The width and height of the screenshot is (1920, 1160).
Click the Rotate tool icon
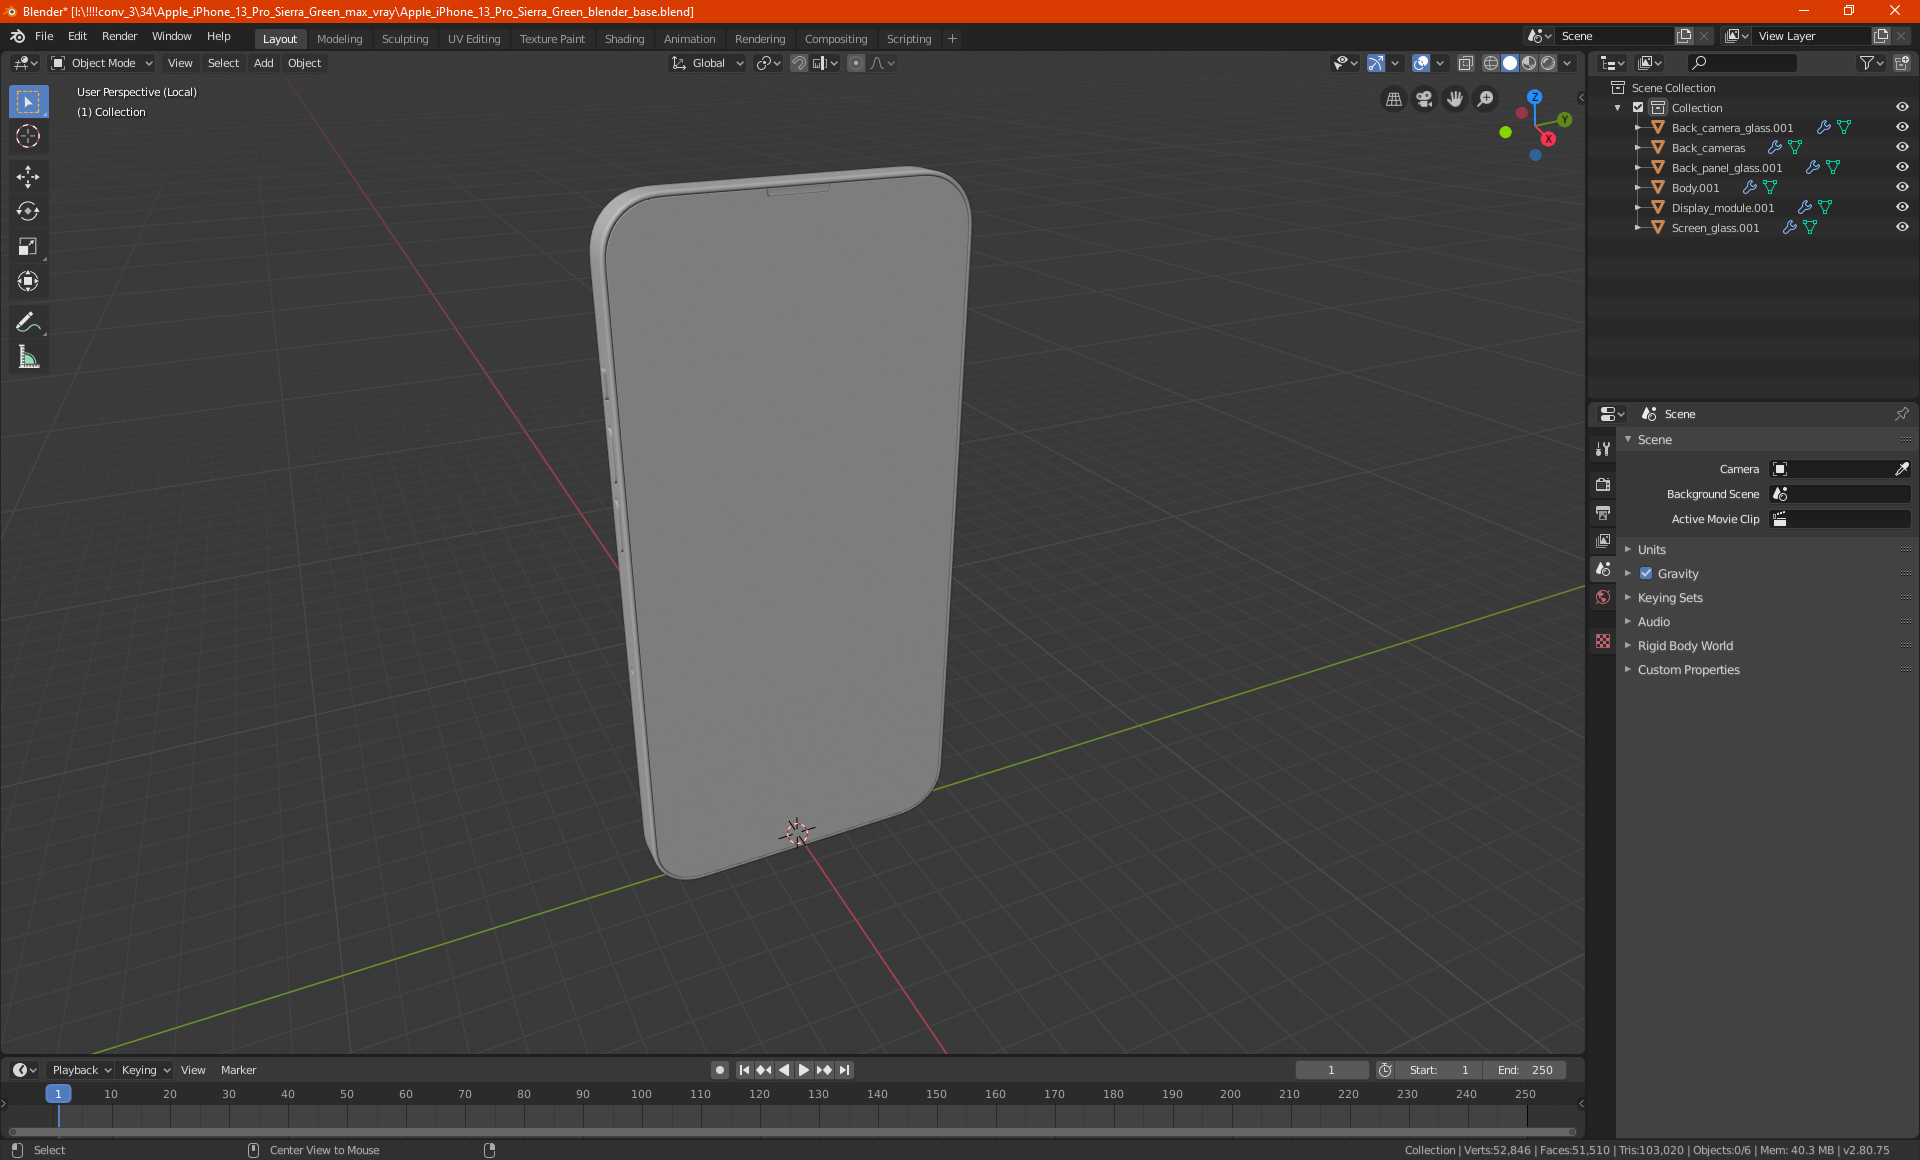click(27, 210)
